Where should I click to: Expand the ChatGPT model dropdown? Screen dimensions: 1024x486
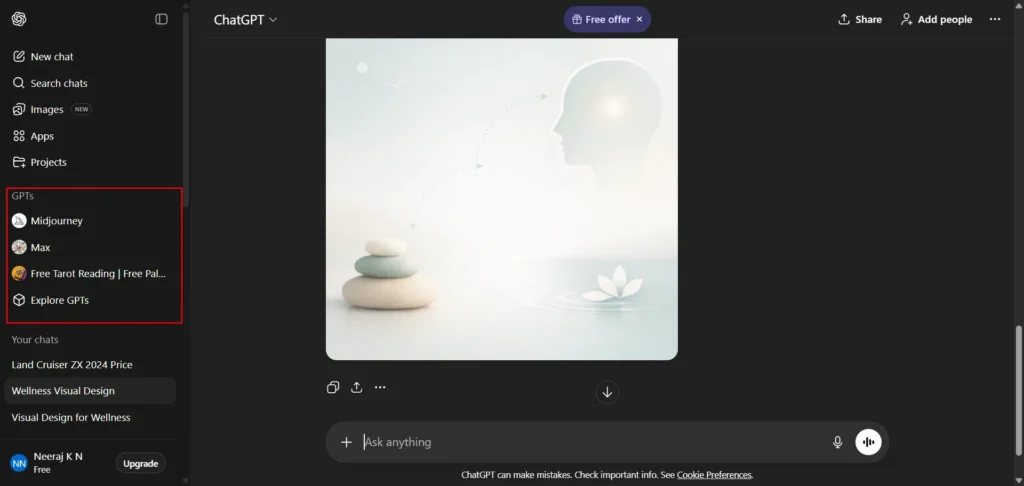pyautogui.click(x=246, y=19)
